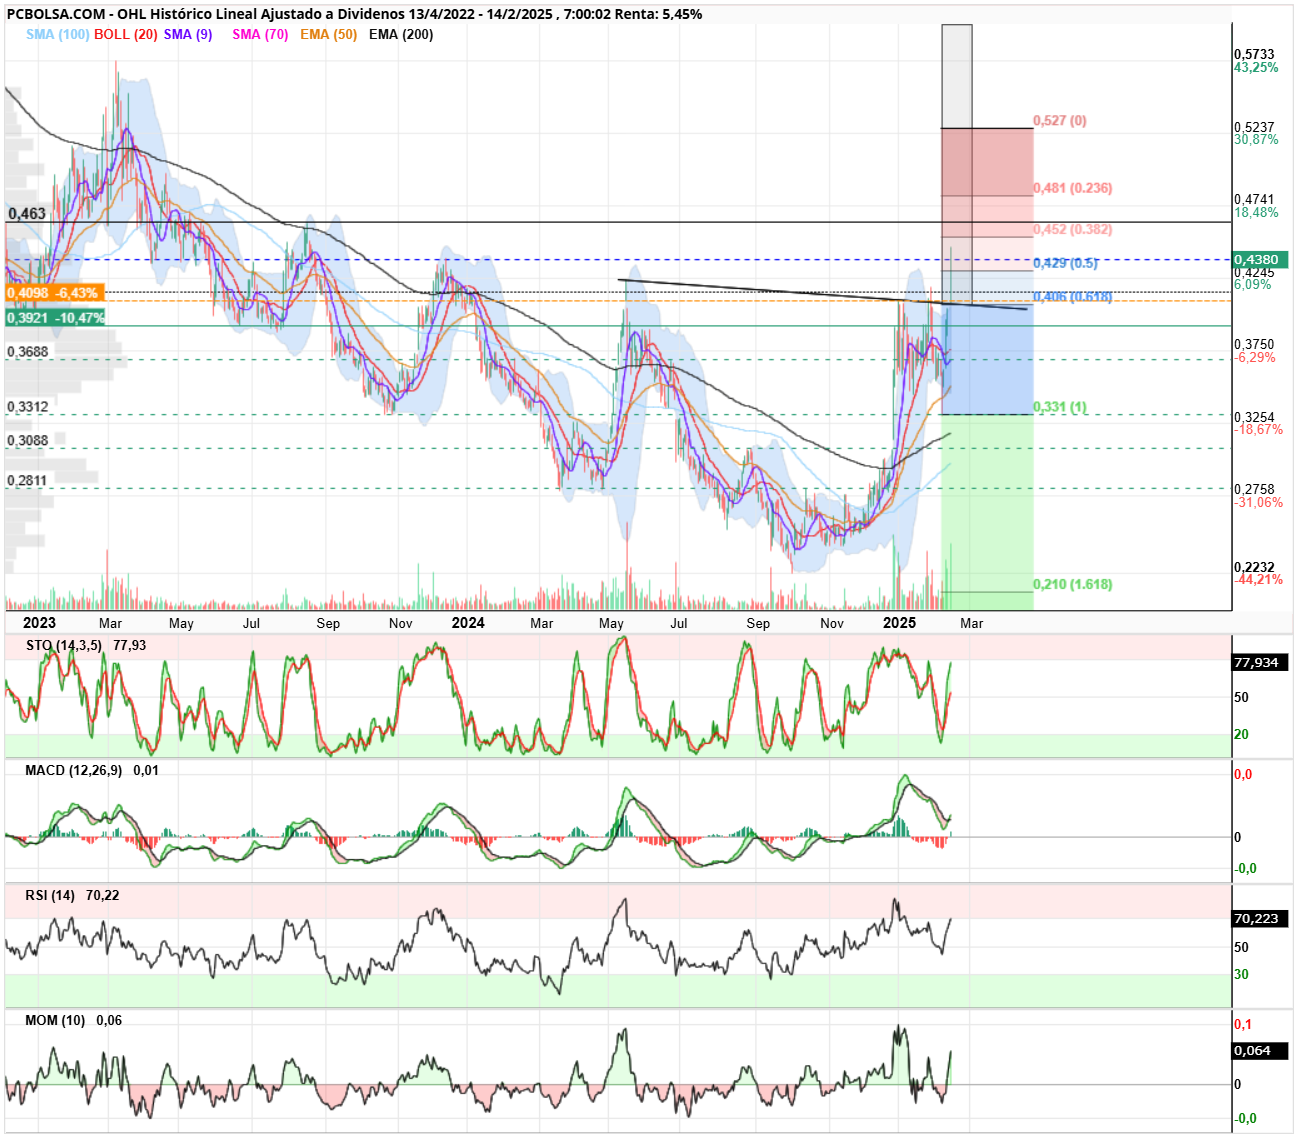Click the 0,331 (1) Fibonacci level label
Screen dimensions: 1298x1138
click(x=1060, y=407)
